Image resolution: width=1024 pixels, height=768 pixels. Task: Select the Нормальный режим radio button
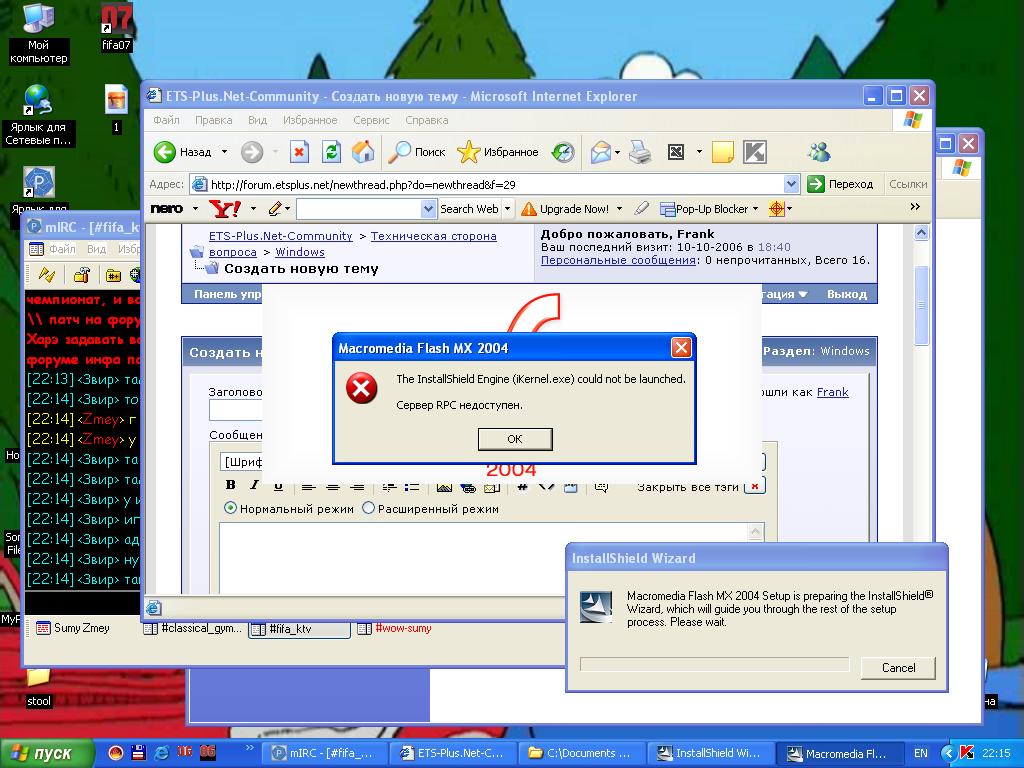click(x=231, y=508)
